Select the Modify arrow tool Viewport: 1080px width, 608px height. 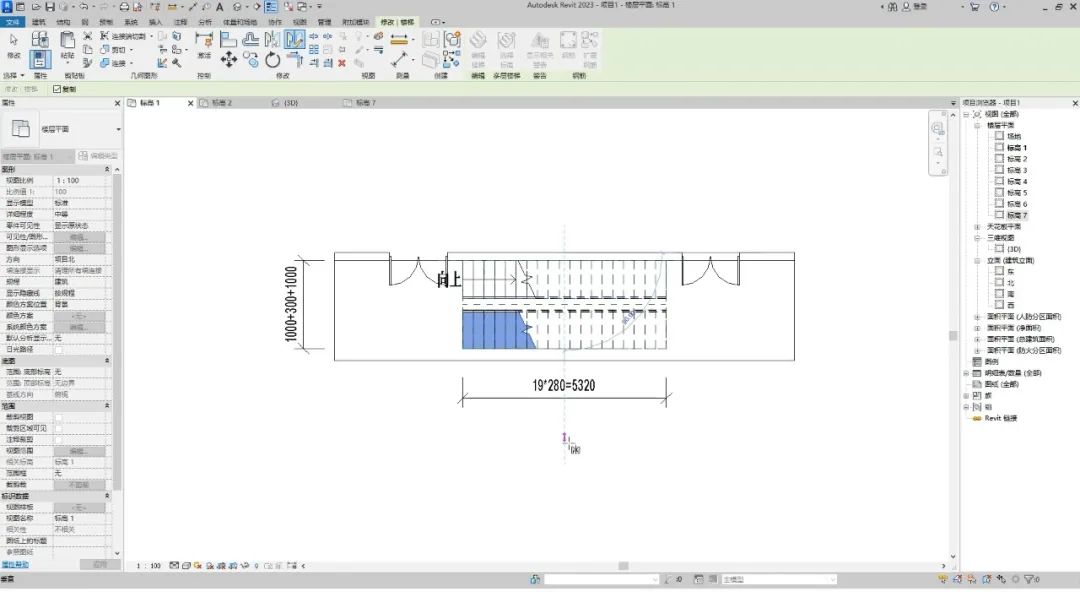pos(14,41)
